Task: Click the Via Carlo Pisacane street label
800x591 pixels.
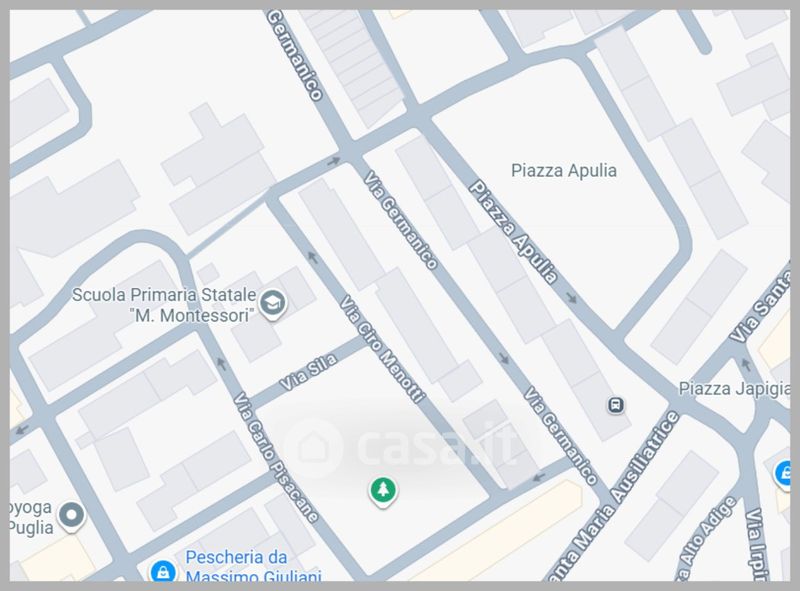Action: (276, 457)
